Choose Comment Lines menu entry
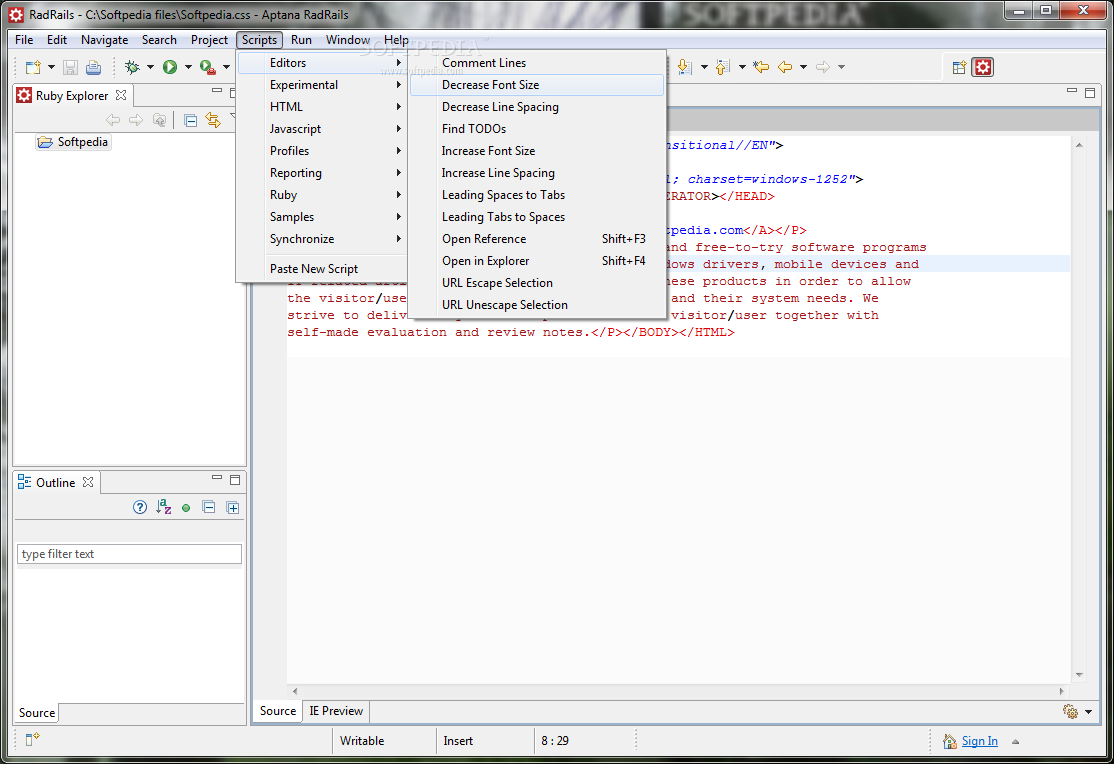This screenshot has width=1114, height=764. click(x=537, y=63)
